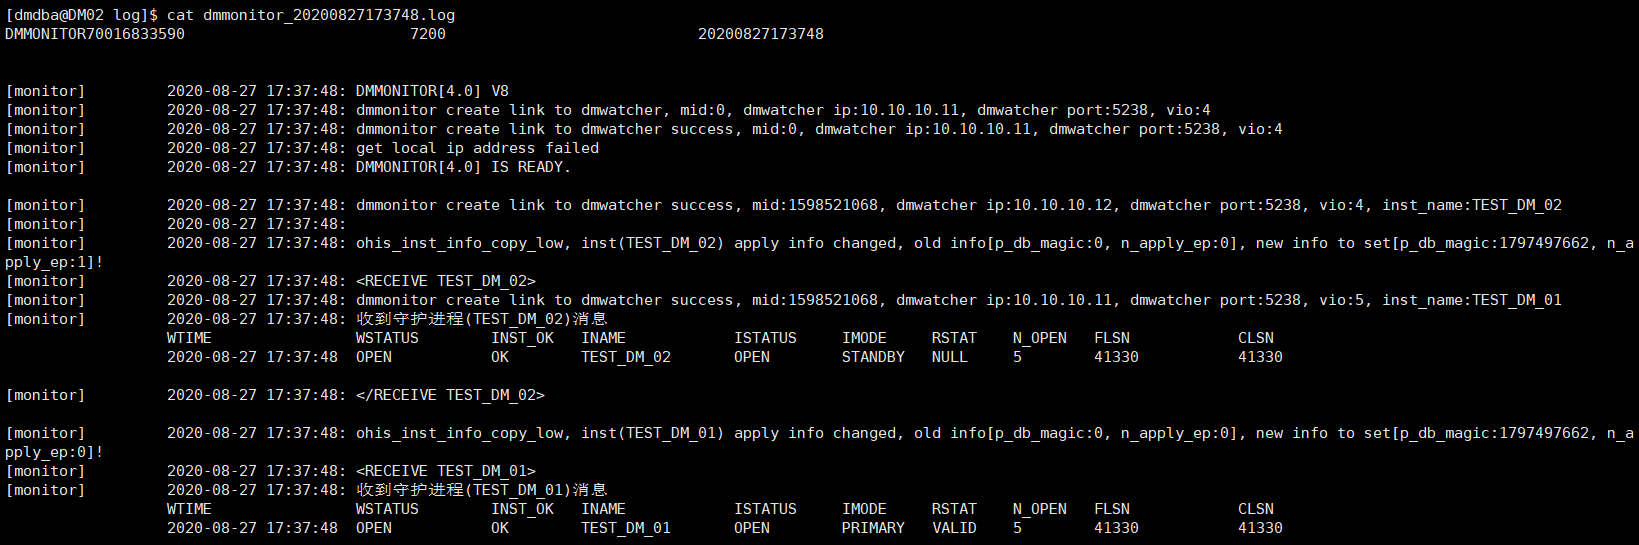Click the PRIMARY value under IMODE
This screenshot has height=545, width=1639.
(873, 528)
